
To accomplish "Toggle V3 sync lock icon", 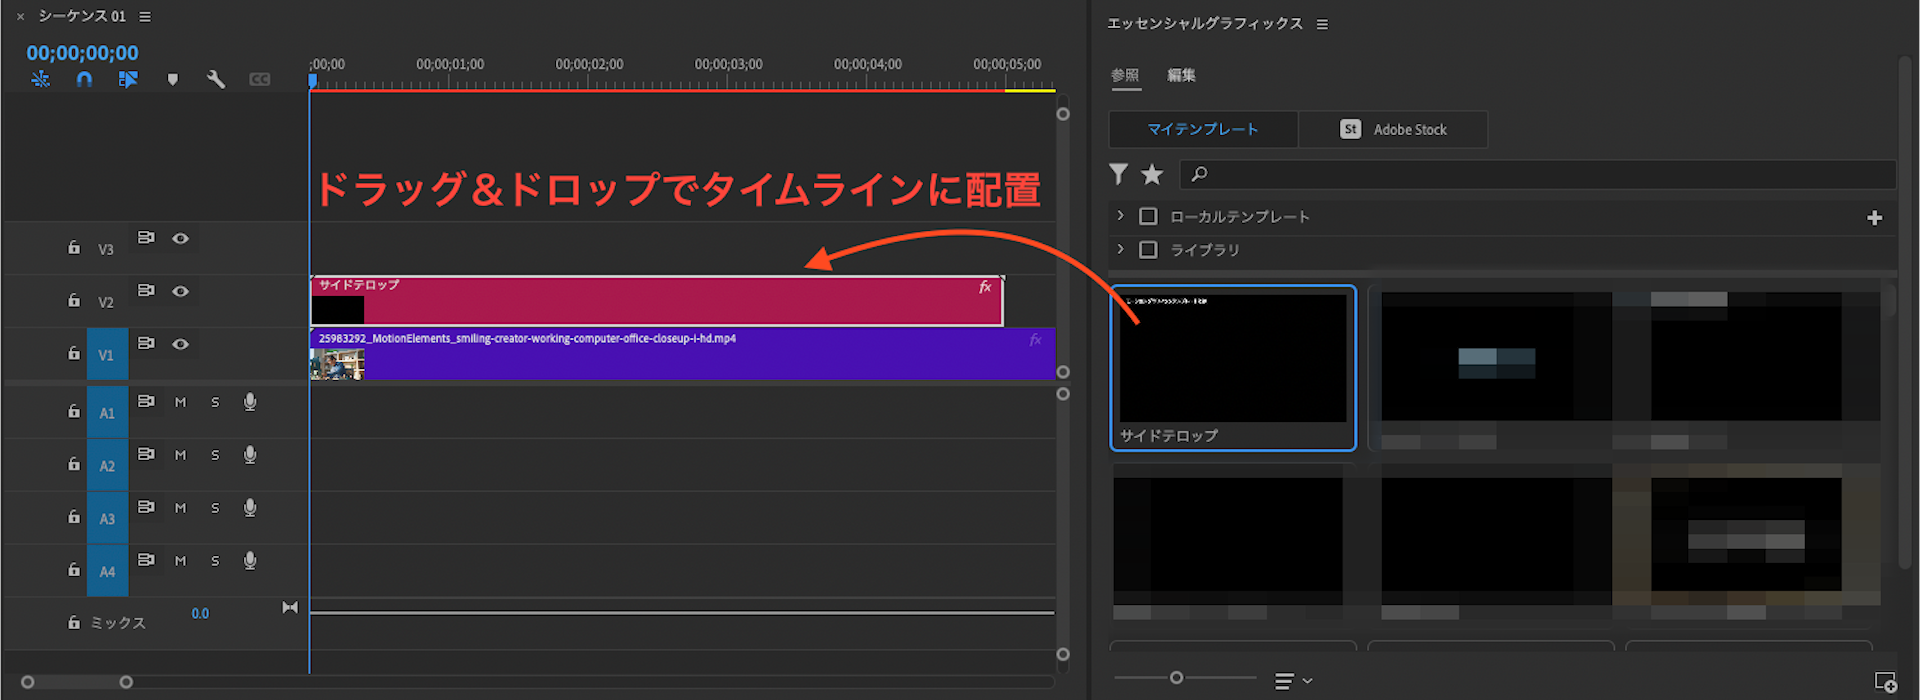I will (x=146, y=238).
